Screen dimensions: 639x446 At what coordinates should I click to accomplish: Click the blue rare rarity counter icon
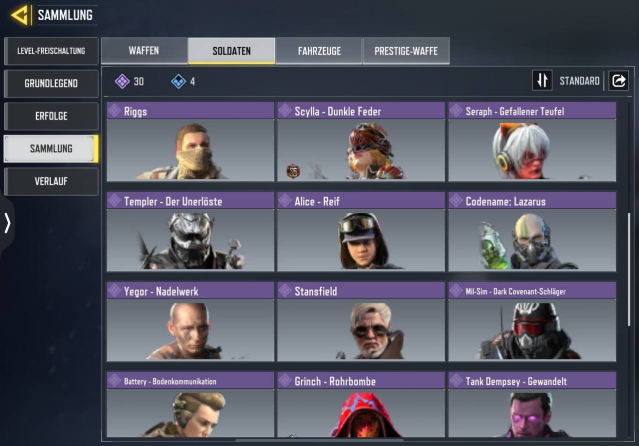tap(178, 82)
